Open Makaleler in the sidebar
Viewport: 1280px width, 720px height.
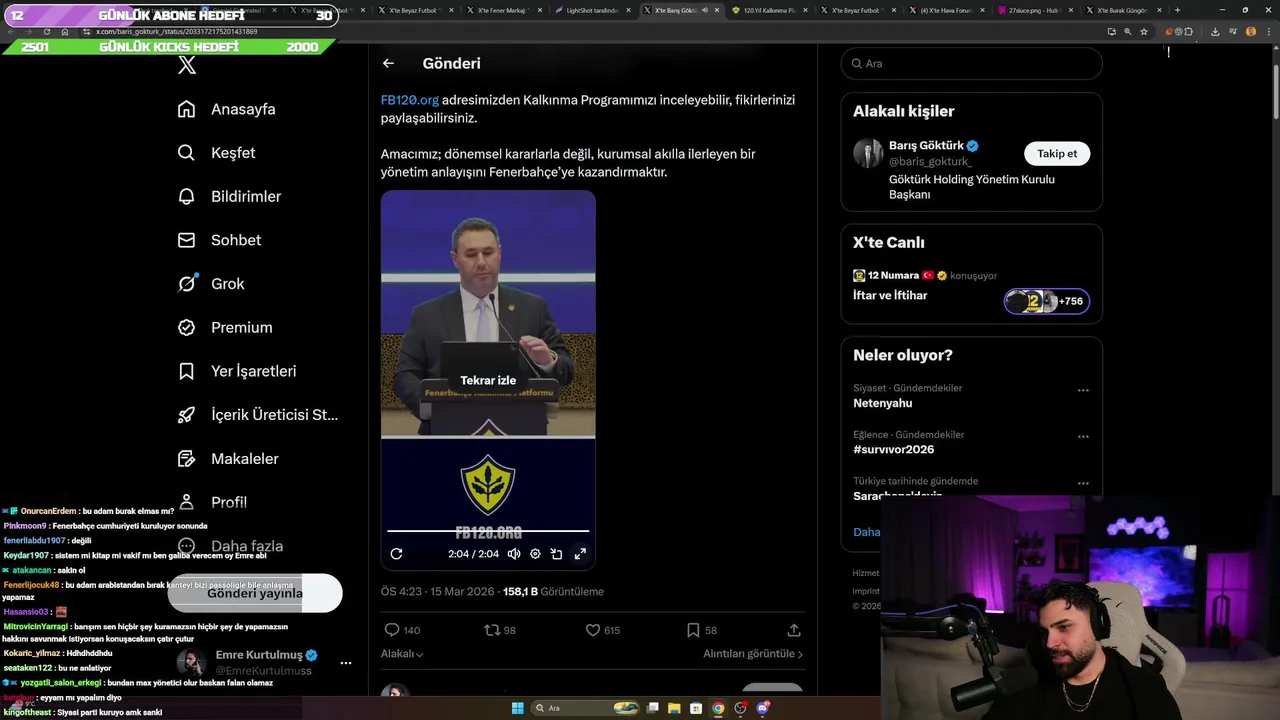pos(228,458)
